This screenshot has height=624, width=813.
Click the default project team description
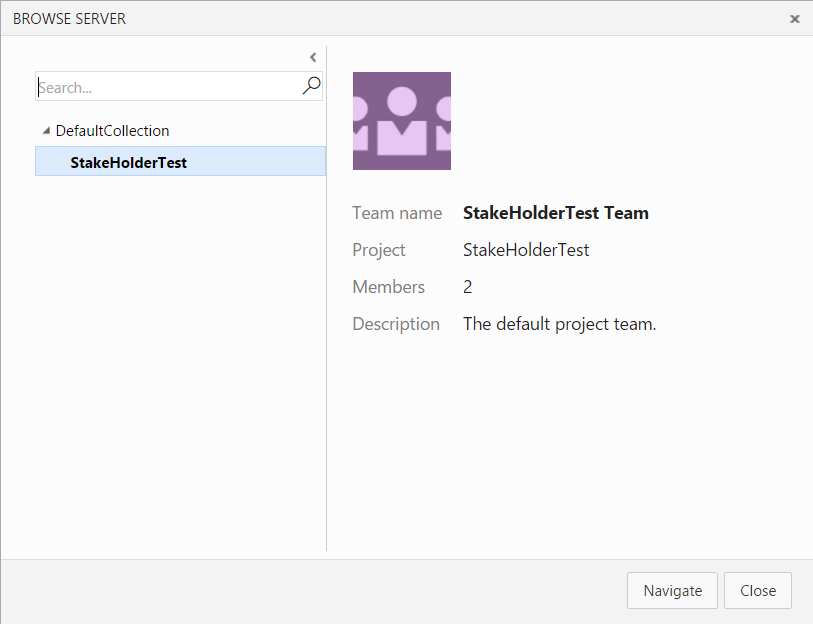click(x=559, y=324)
